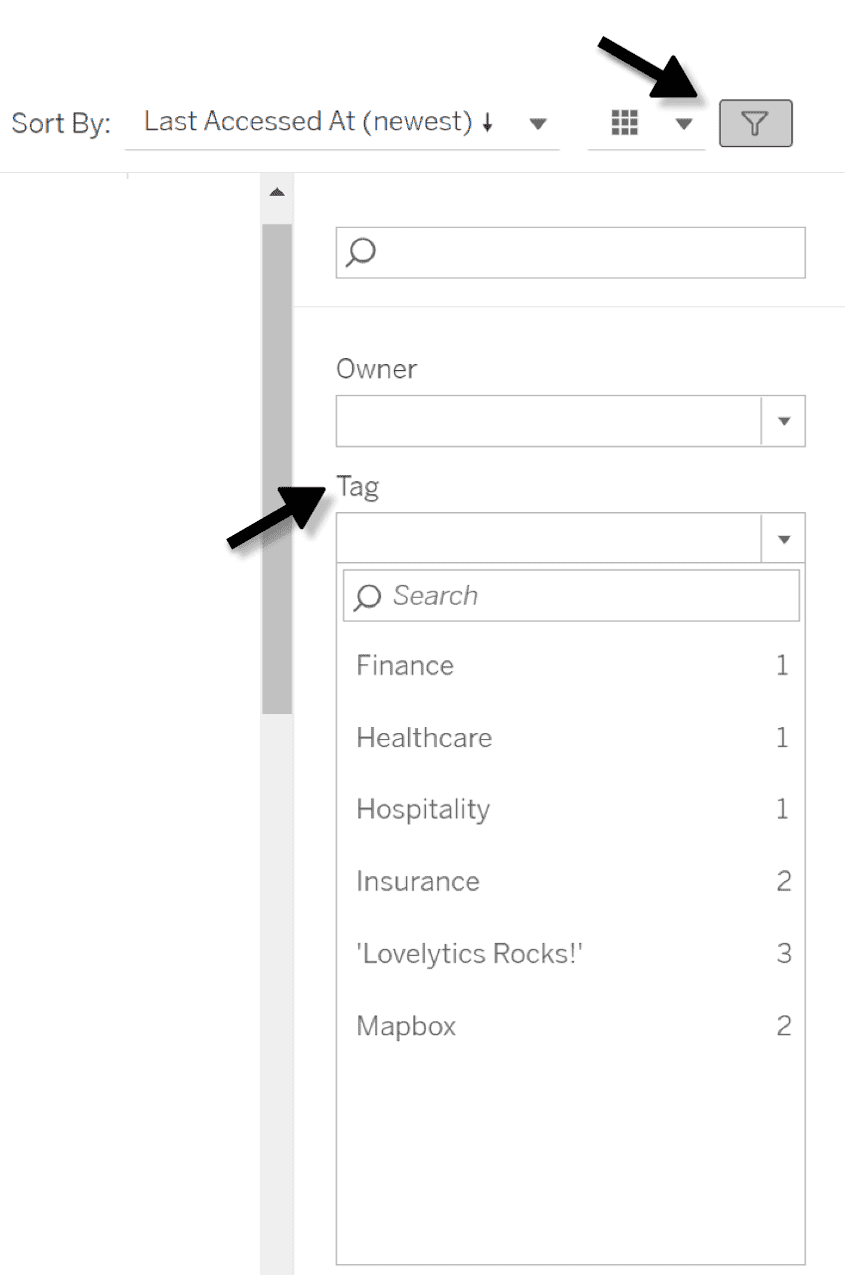
Task: Click the vertical scrollbar thumb
Action: point(277,468)
